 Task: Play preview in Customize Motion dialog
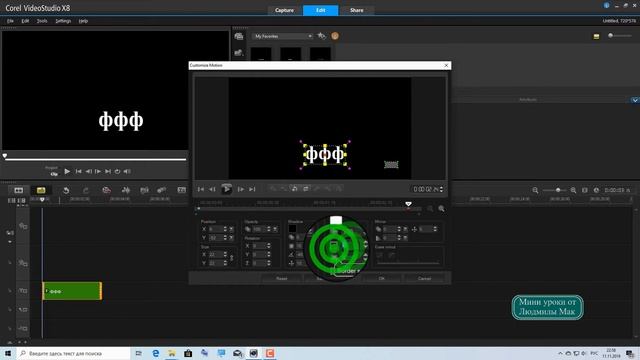pos(227,189)
